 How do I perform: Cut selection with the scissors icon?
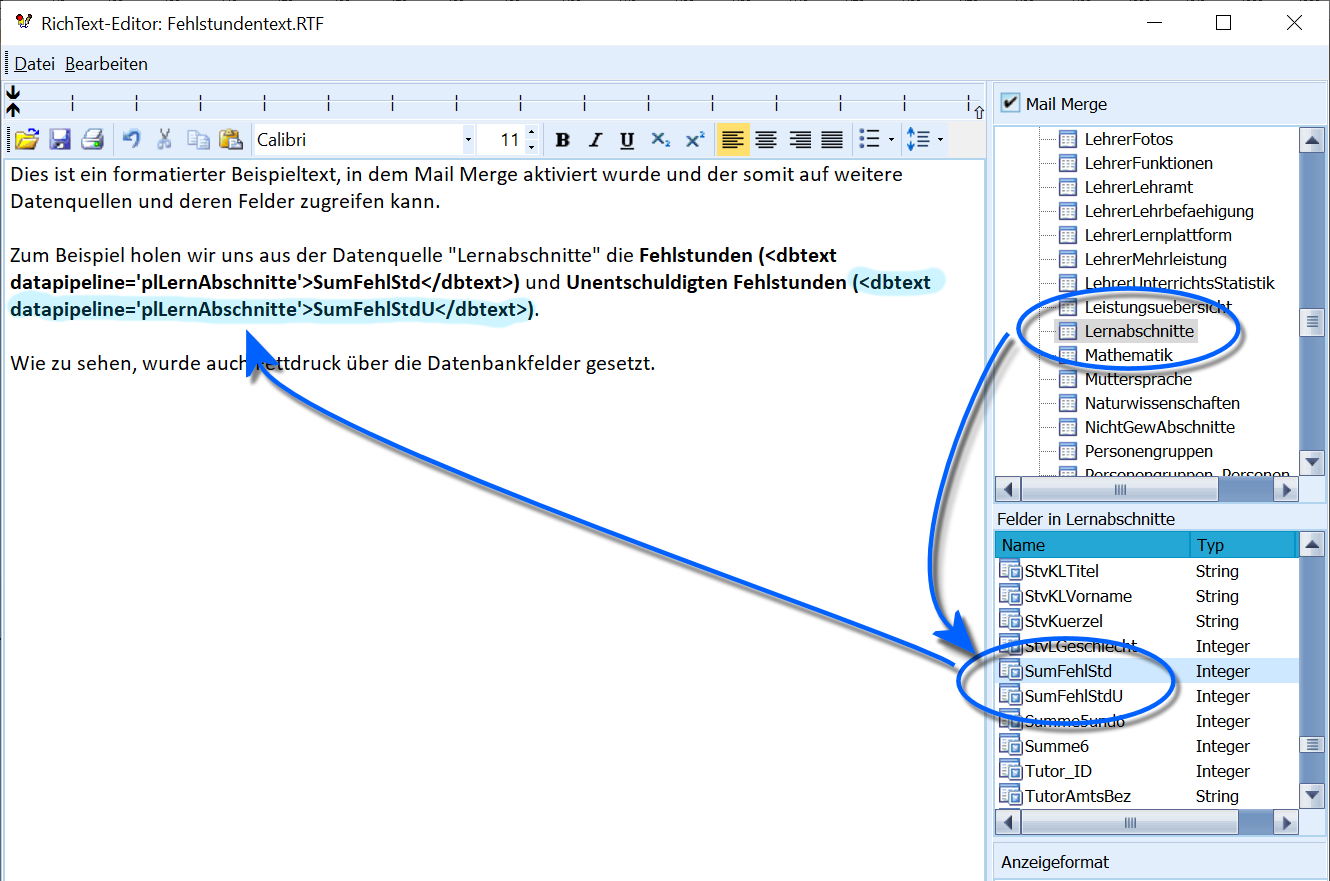pyautogui.click(x=164, y=139)
